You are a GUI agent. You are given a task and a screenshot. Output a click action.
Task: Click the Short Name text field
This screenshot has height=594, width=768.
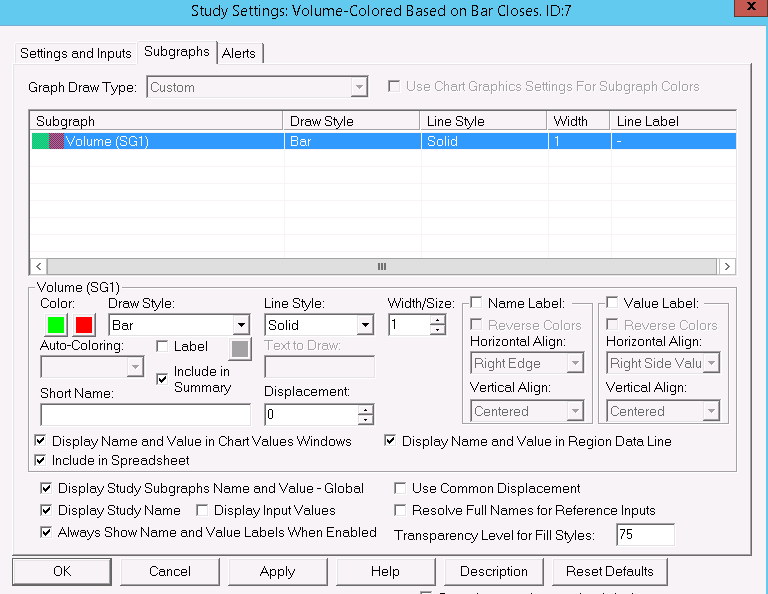tap(145, 414)
